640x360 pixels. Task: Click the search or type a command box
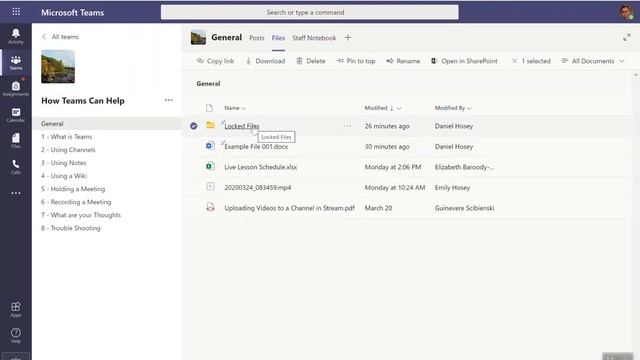pos(309,12)
